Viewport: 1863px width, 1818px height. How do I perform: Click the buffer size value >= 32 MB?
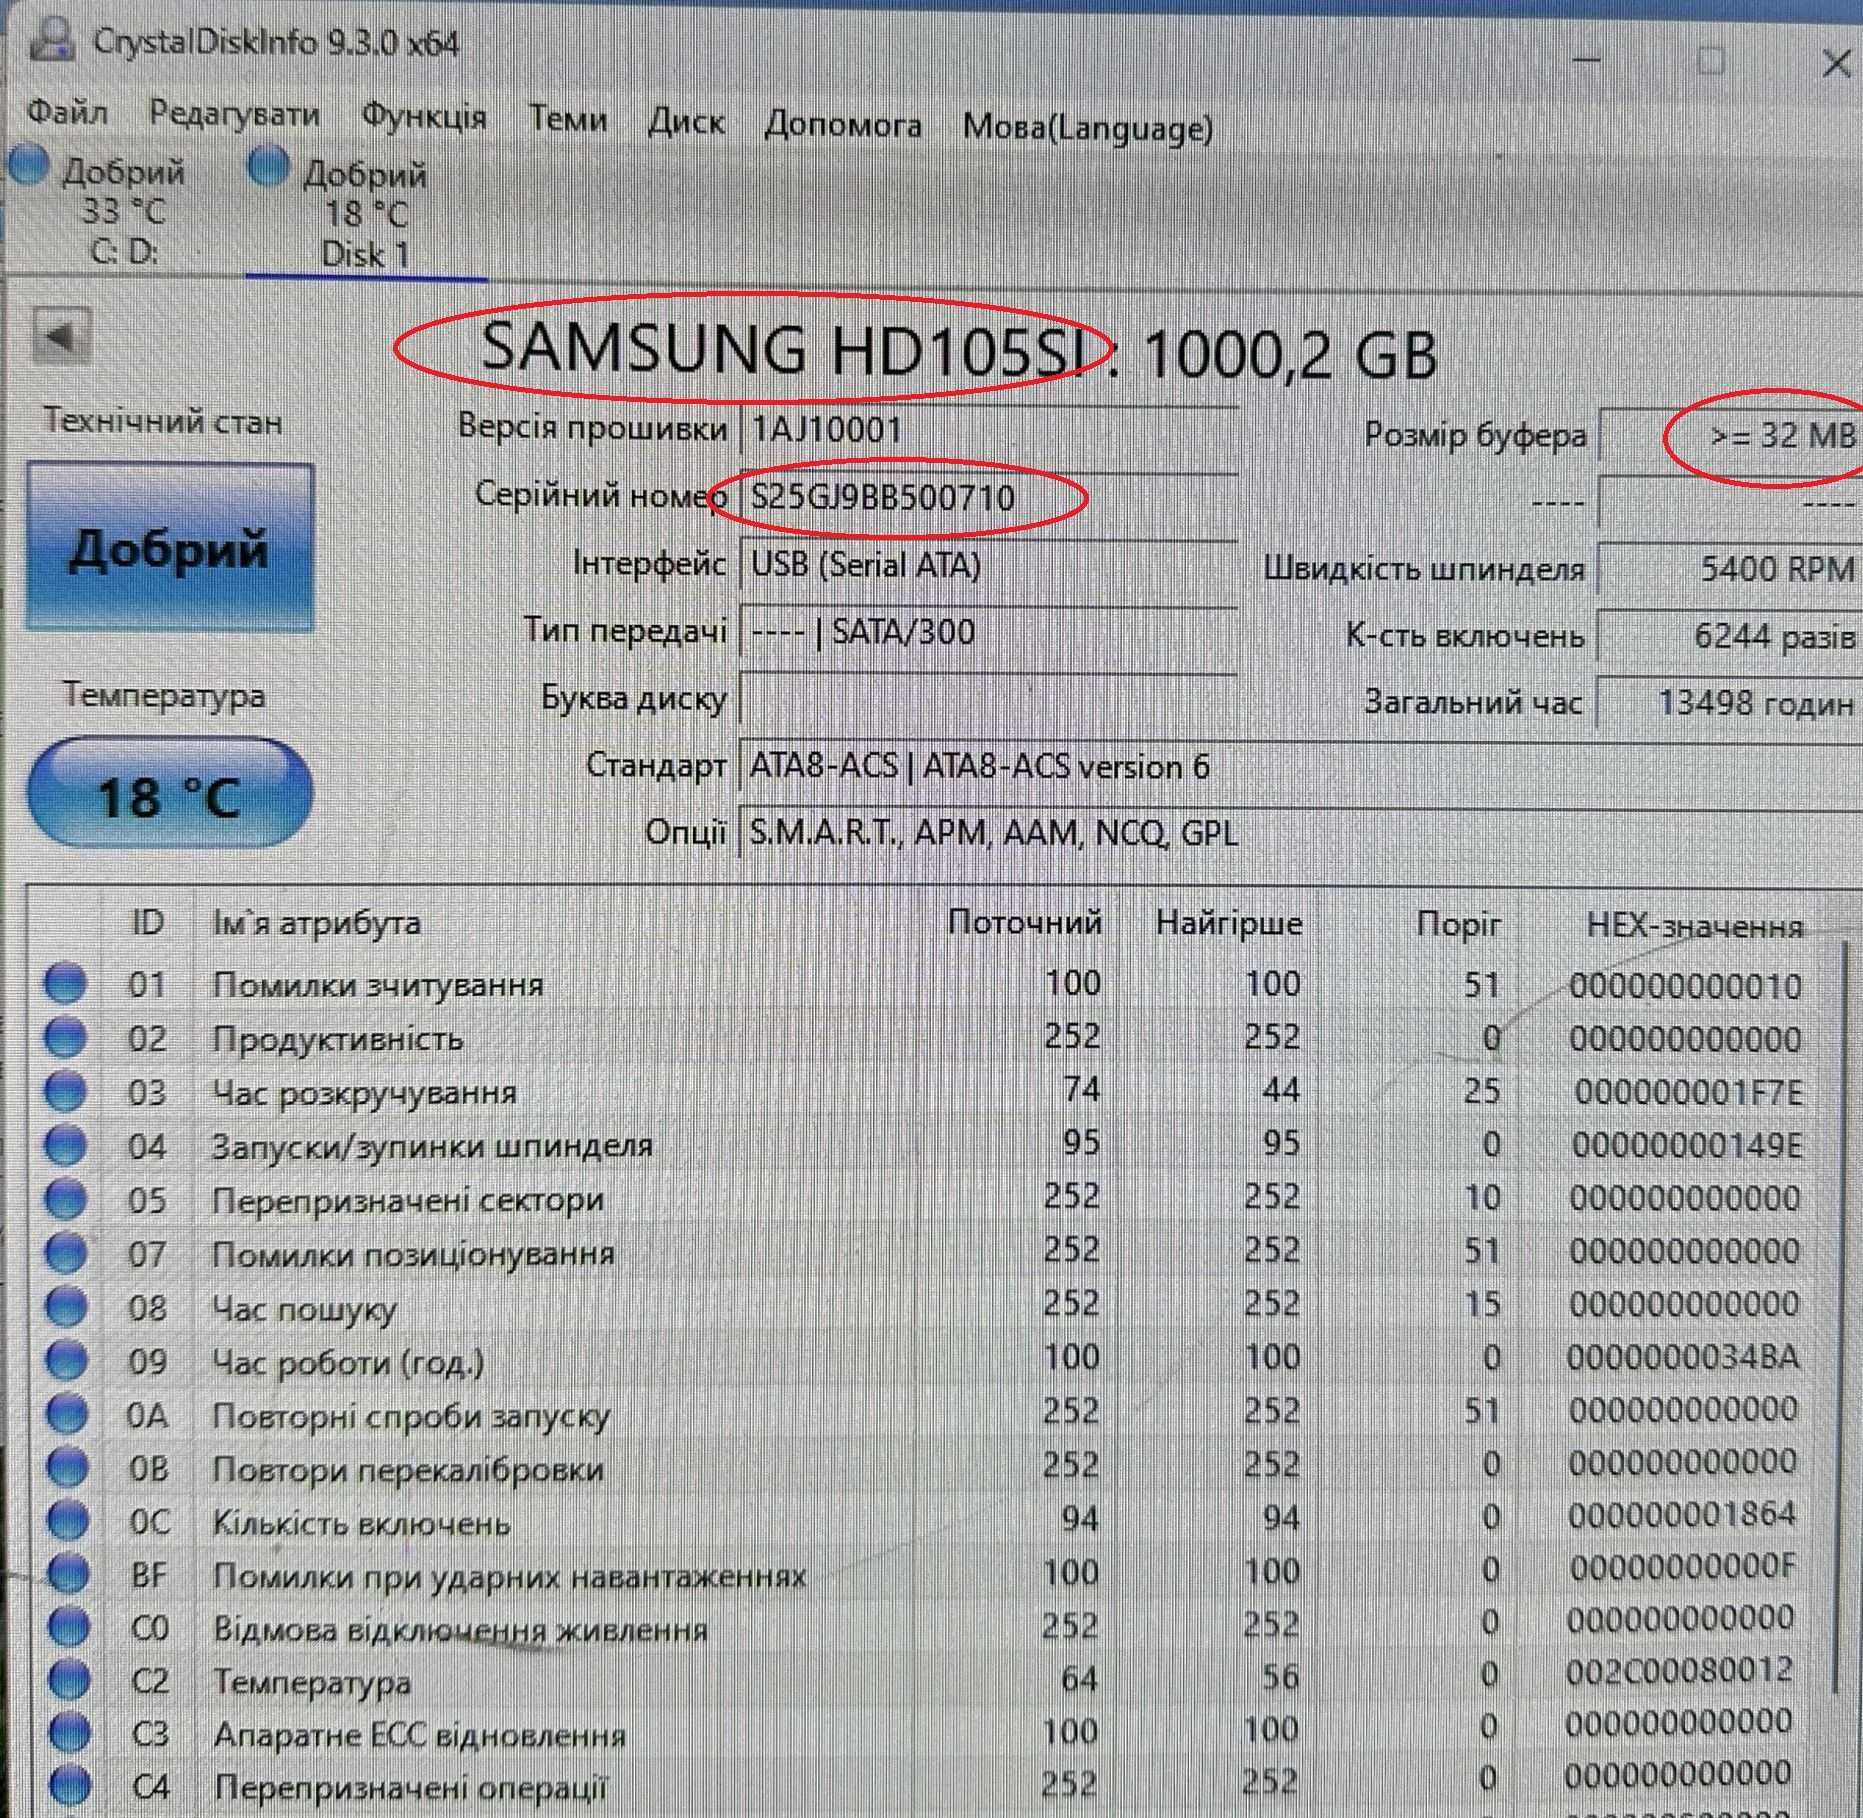(1729, 435)
